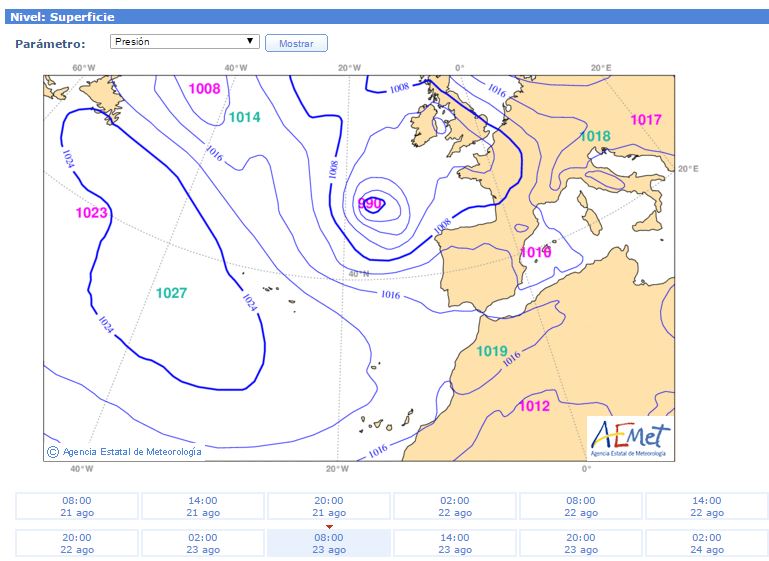Screen dimensions: 769x561
Task: Click the 990 low pressure center label
Action: point(371,204)
